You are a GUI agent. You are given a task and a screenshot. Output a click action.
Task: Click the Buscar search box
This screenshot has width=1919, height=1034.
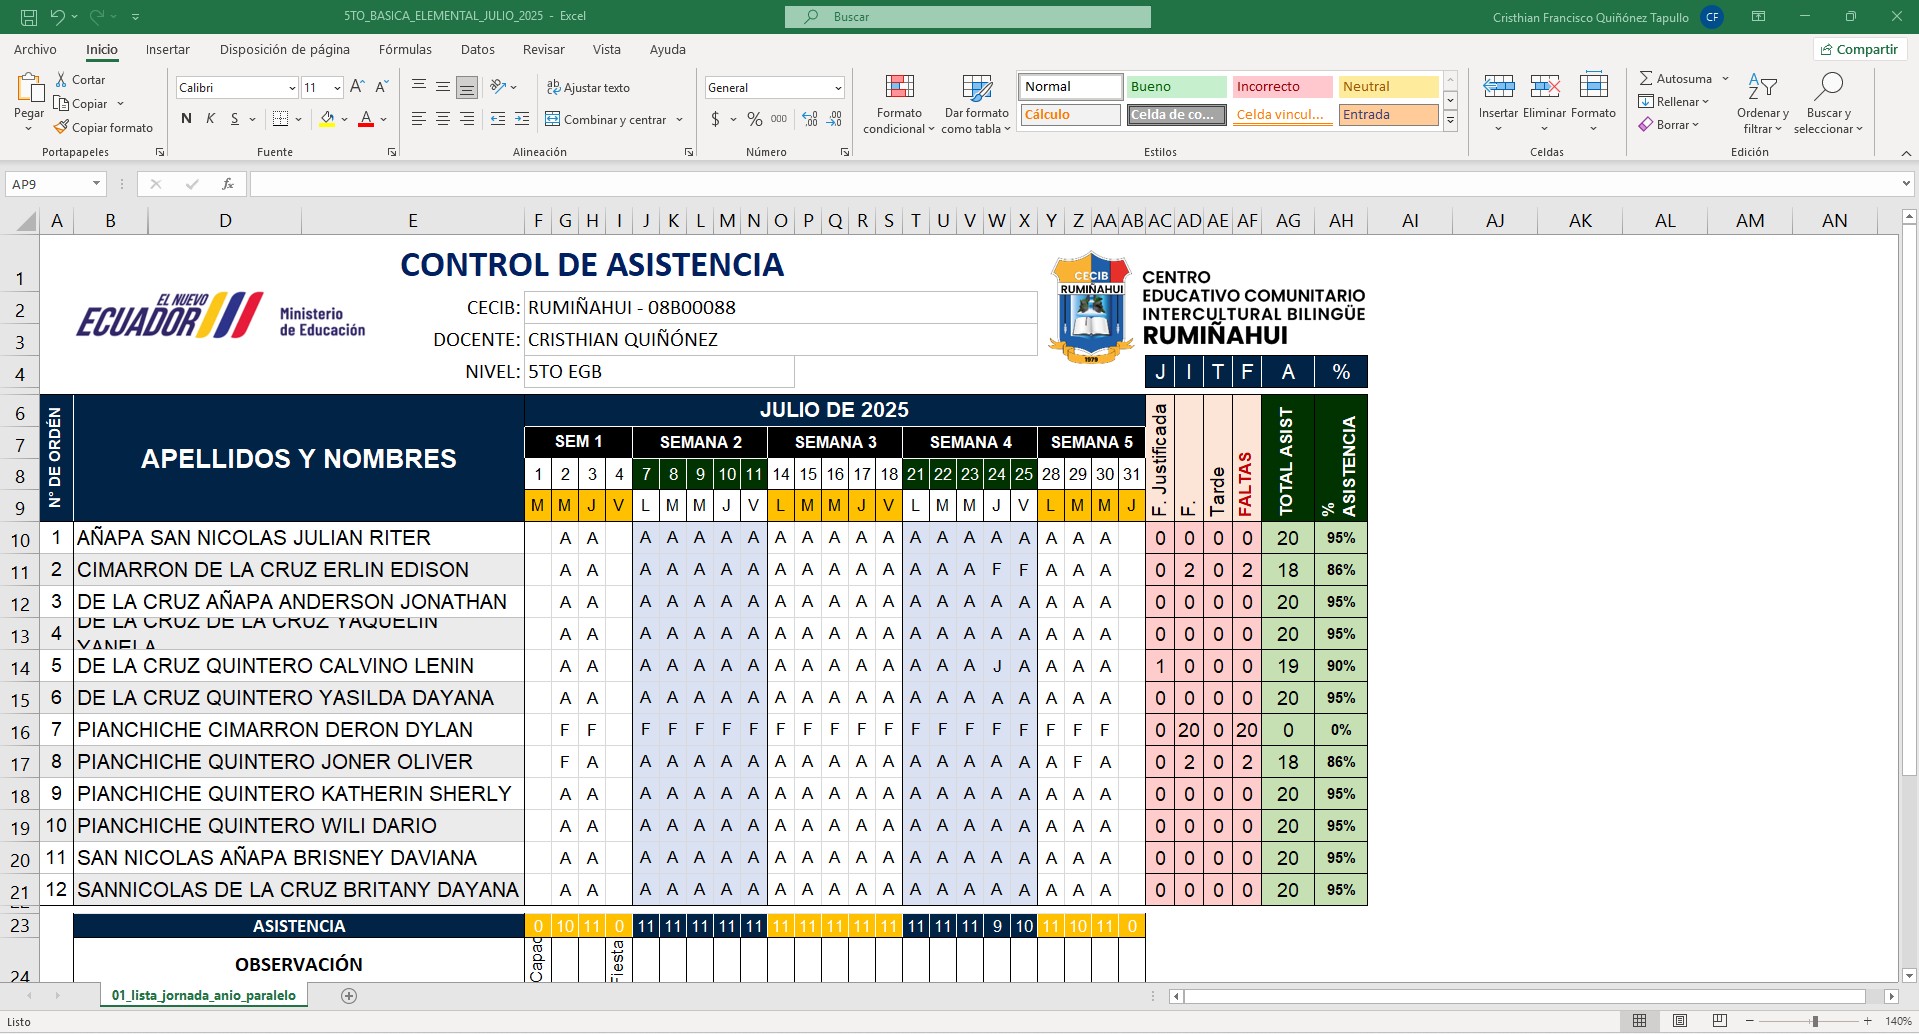coord(967,17)
